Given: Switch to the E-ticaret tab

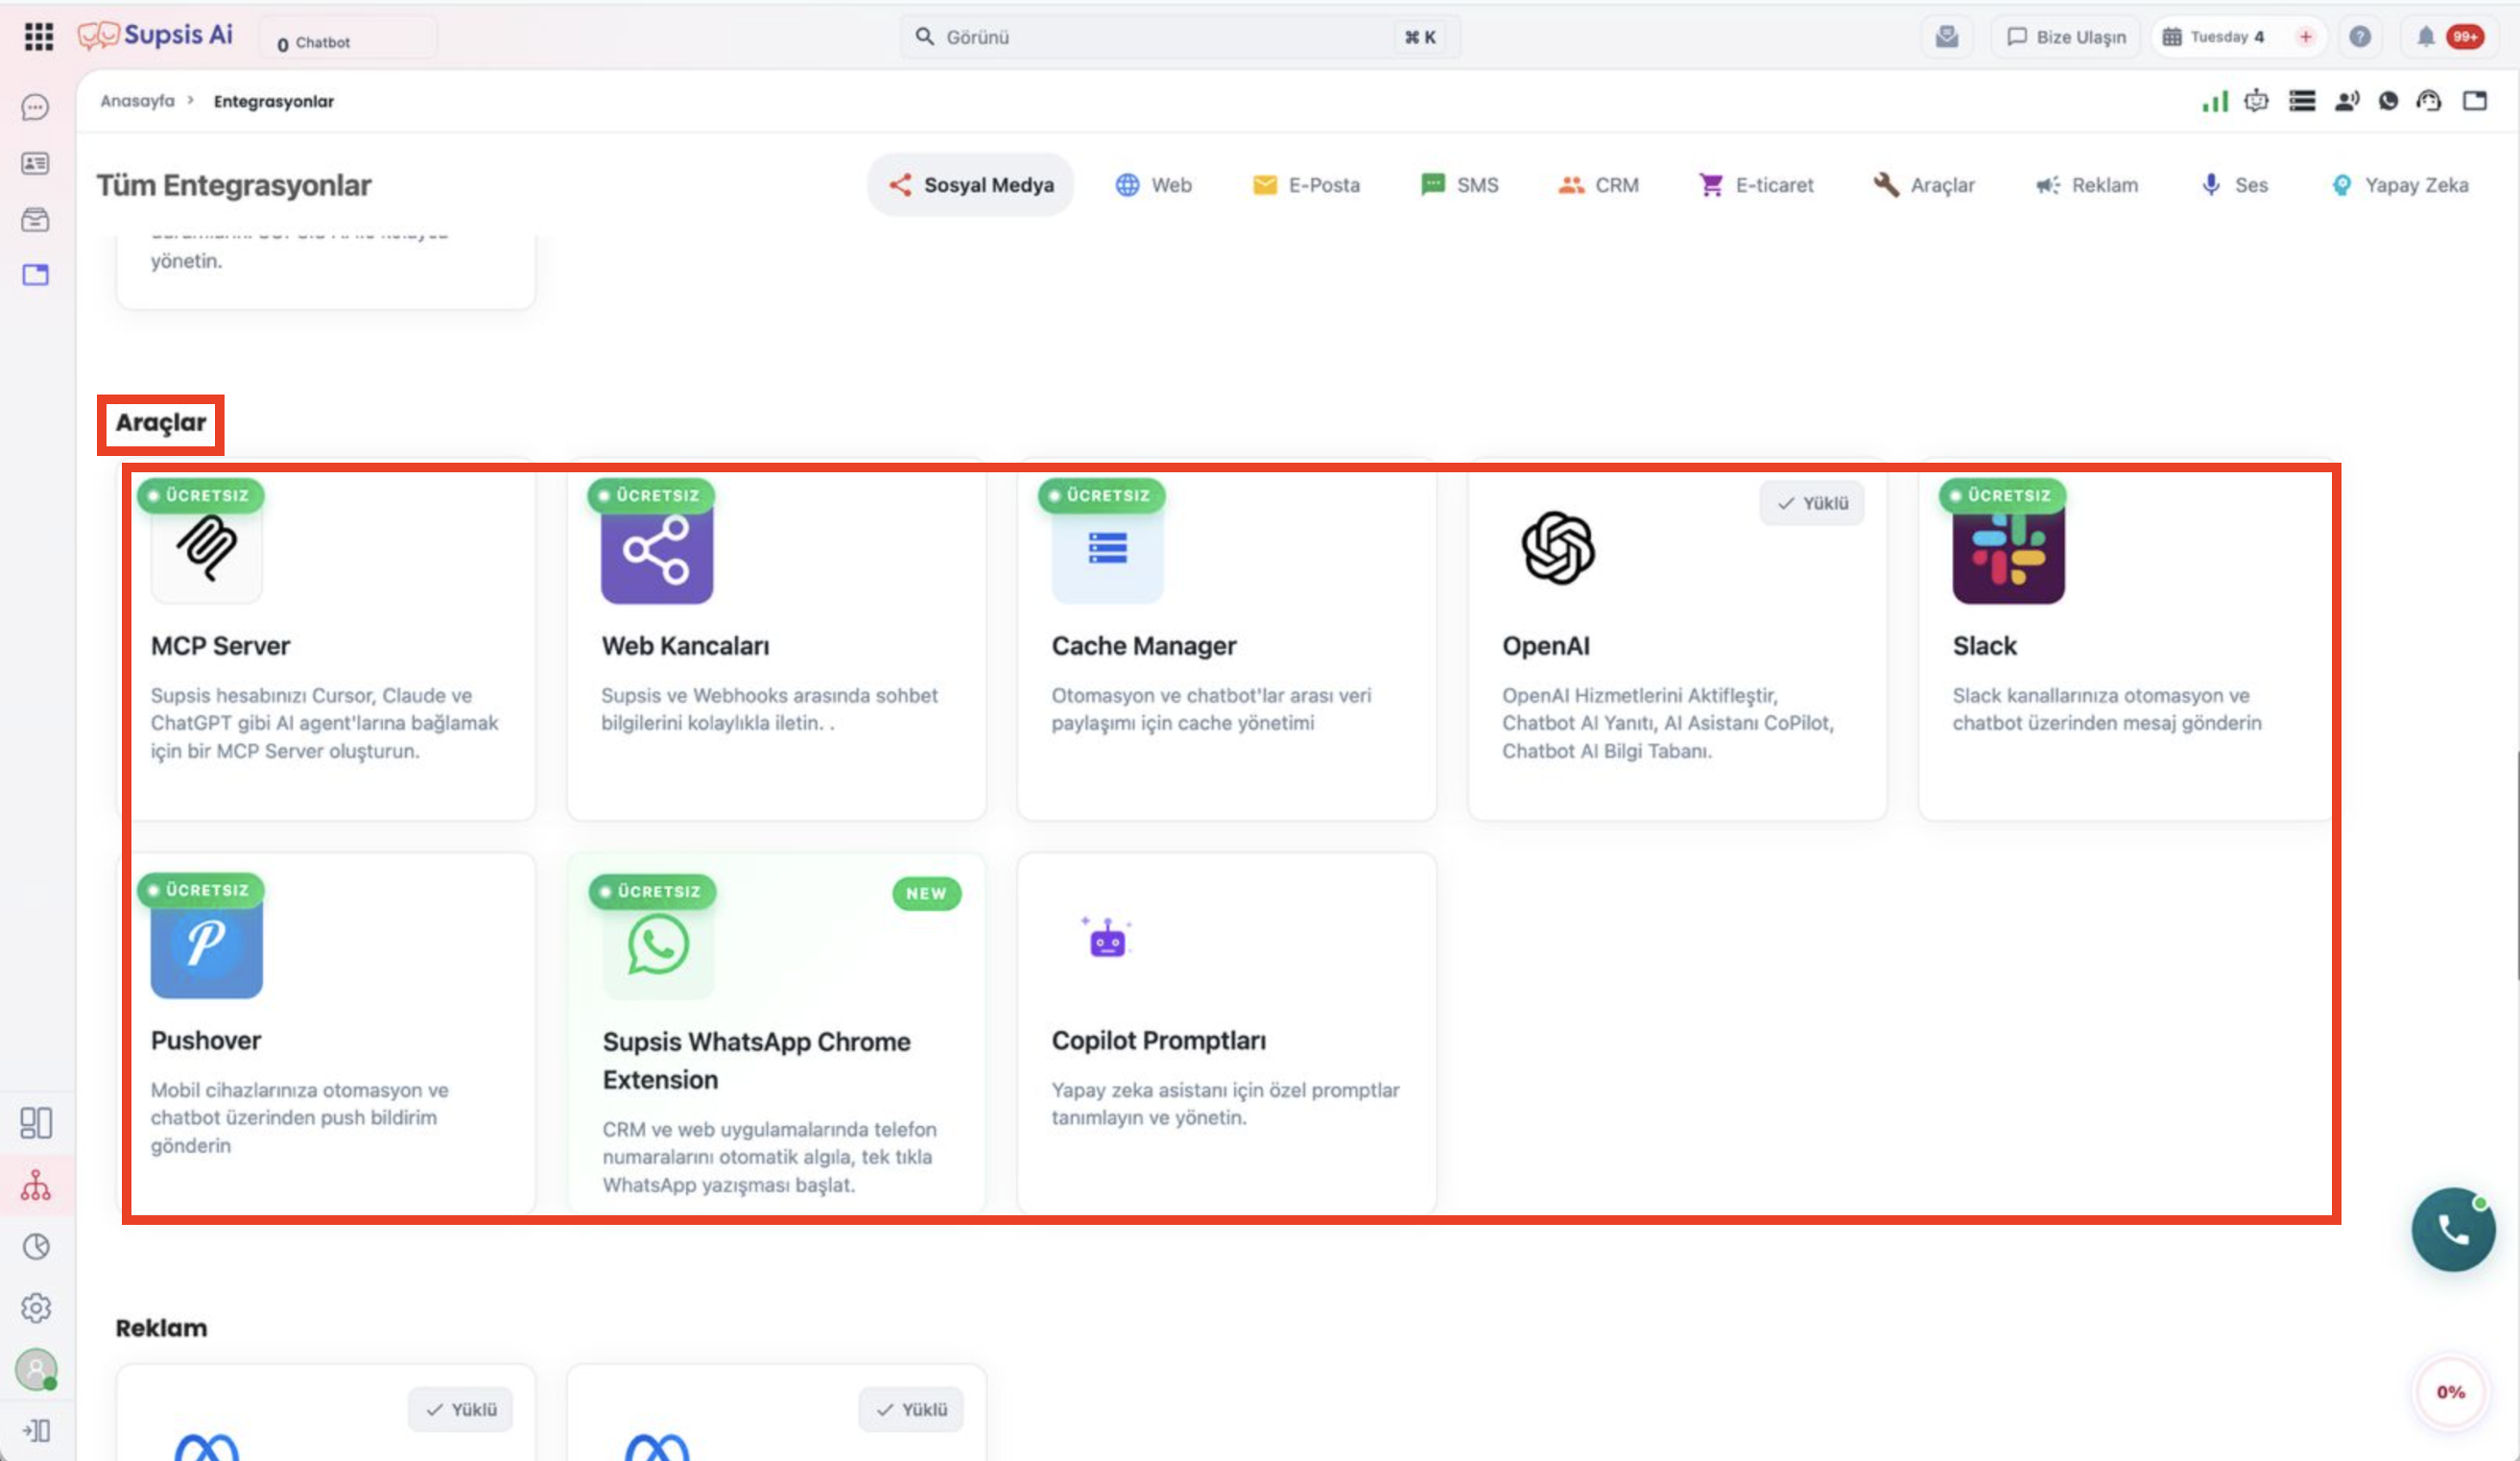Looking at the screenshot, I should [x=1756, y=185].
